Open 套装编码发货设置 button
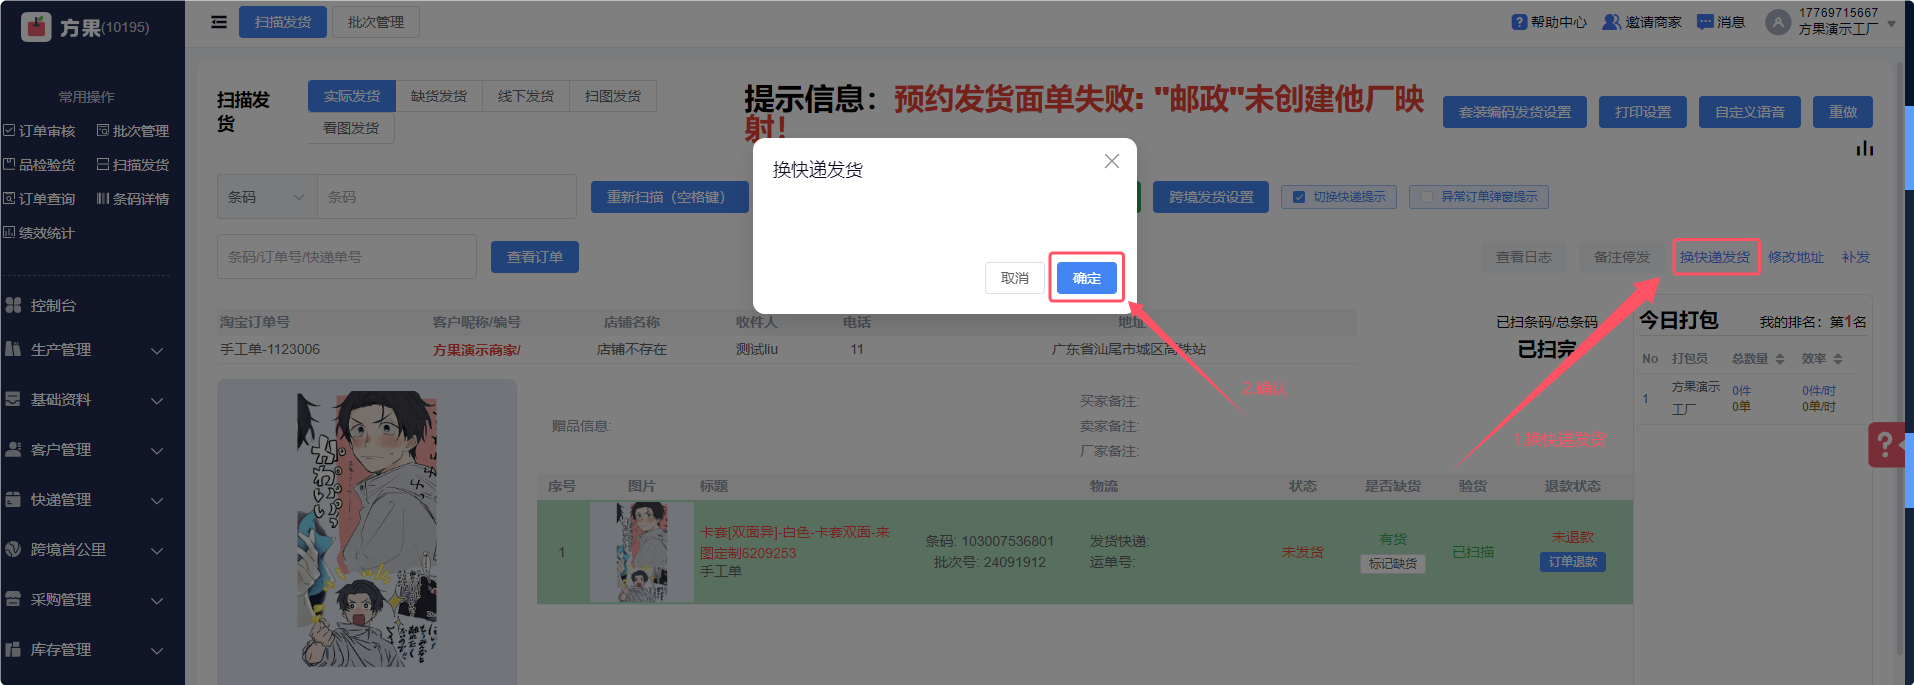This screenshot has width=1914, height=685. 1515,112
